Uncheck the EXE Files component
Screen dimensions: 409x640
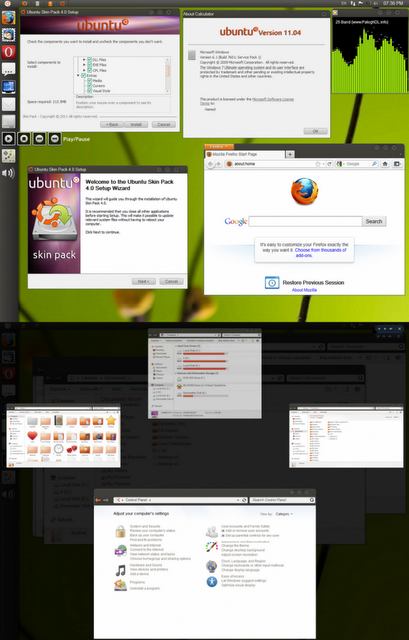[89, 65]
